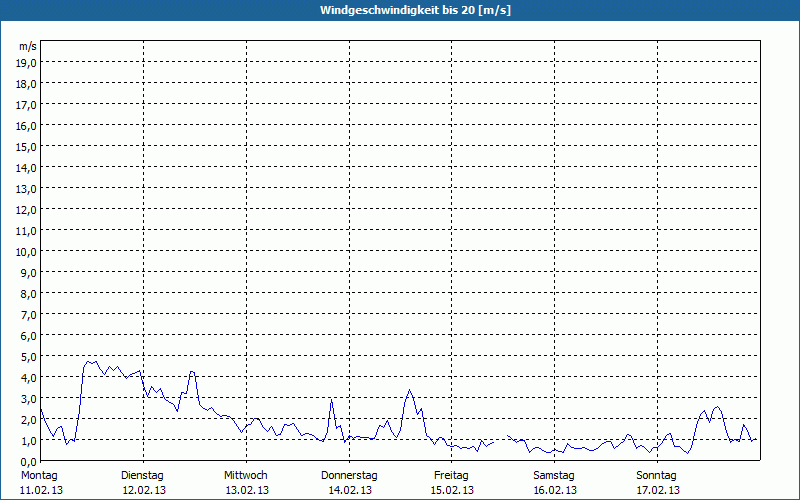800x500 pixels.
Task: Click the '15.02.13' date label
Action: tap(452, 490)
